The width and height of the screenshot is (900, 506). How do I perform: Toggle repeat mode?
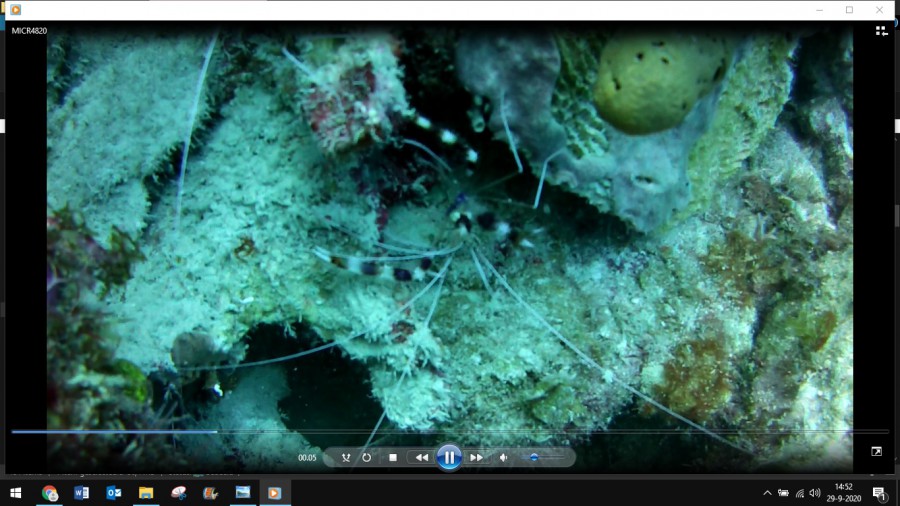point(367,457)
